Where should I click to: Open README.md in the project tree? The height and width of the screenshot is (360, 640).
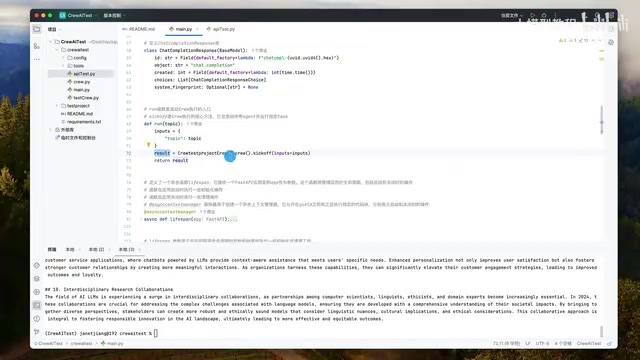(77, 114)
